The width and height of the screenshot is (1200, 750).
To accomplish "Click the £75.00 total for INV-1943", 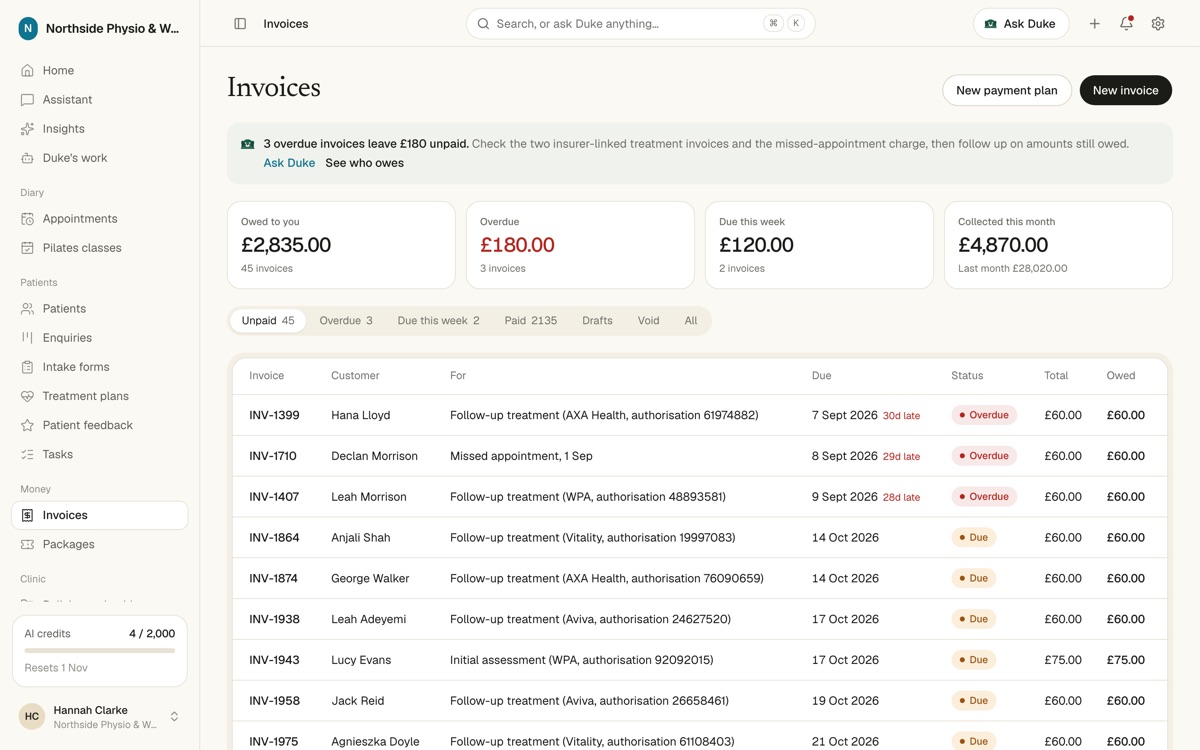I will point(1063,660).
